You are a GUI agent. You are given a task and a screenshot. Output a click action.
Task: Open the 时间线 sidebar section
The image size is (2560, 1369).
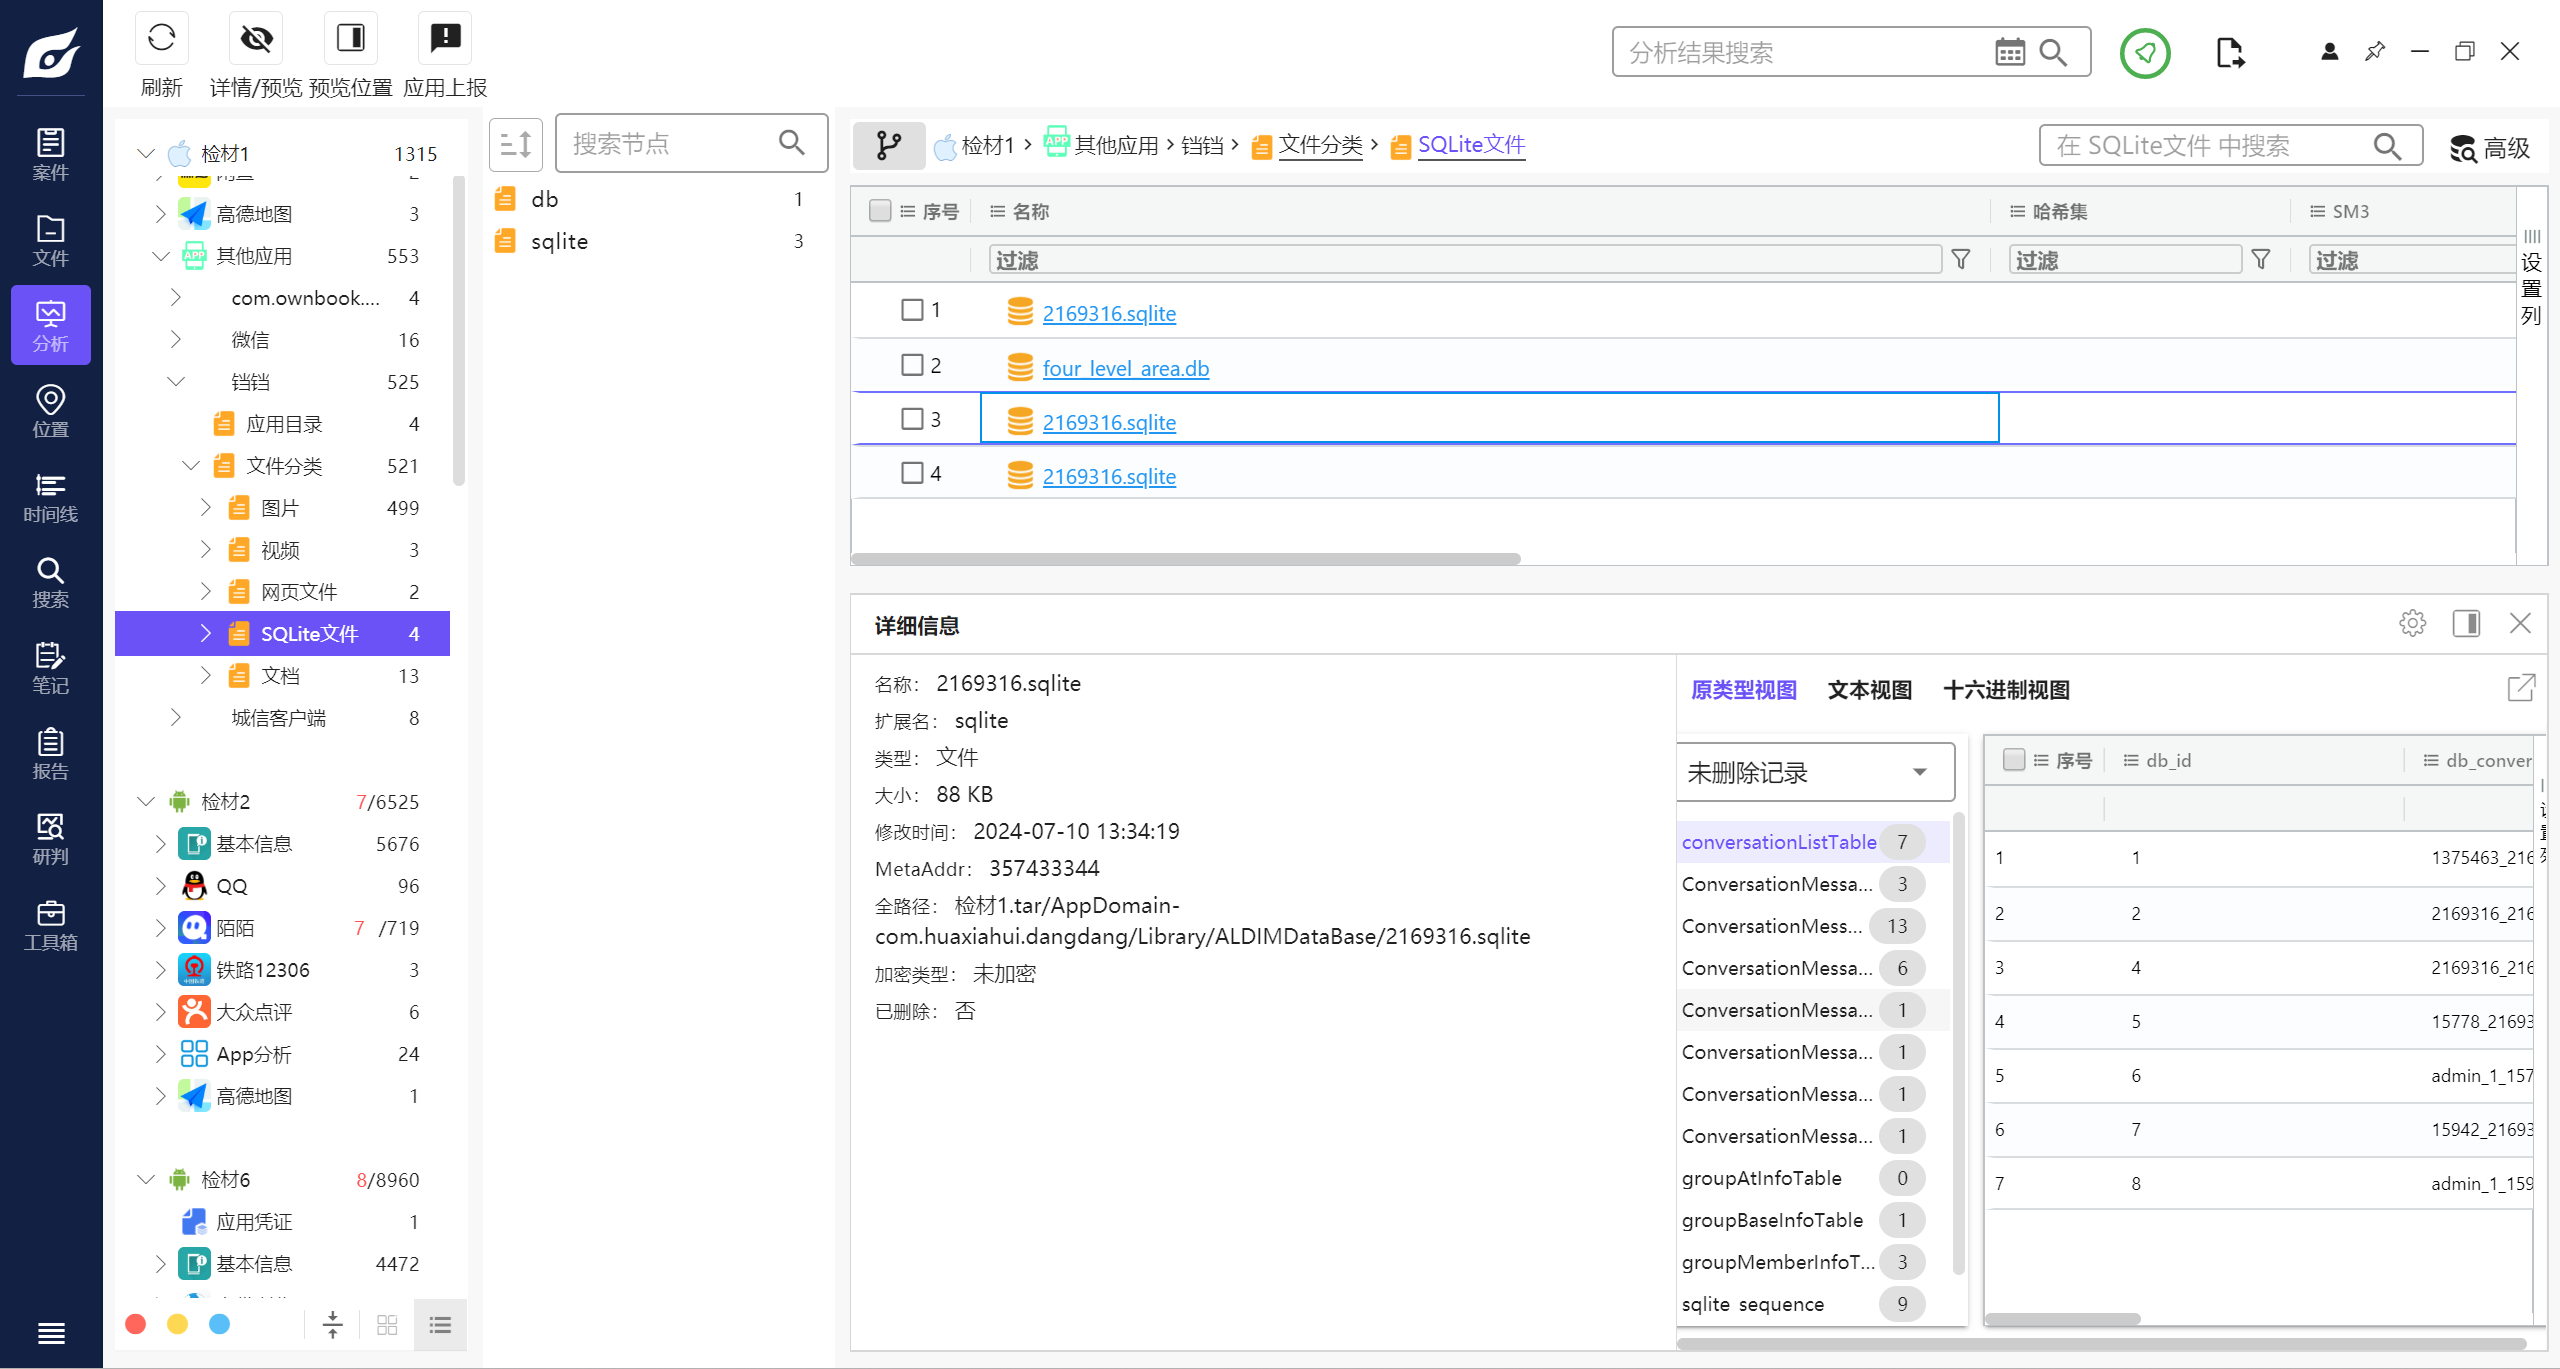pos(50,498)
